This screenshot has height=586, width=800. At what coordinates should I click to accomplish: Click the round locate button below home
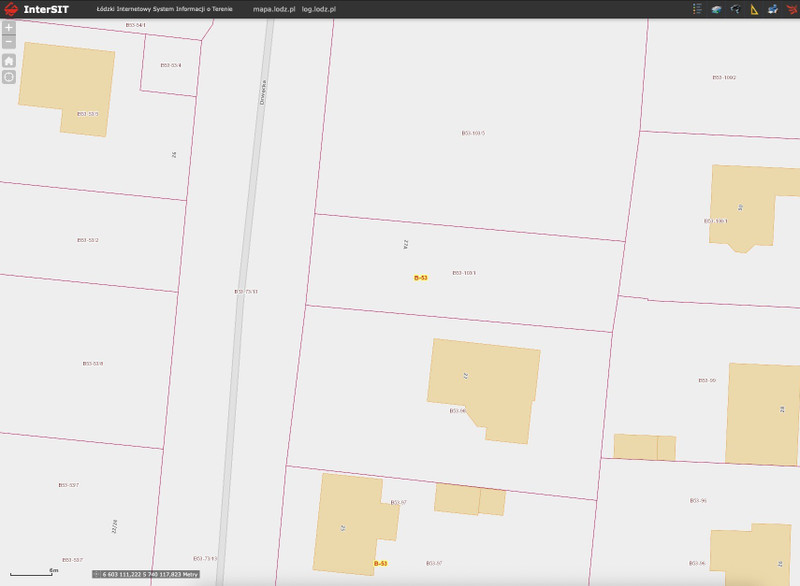(x=9, y=76)
